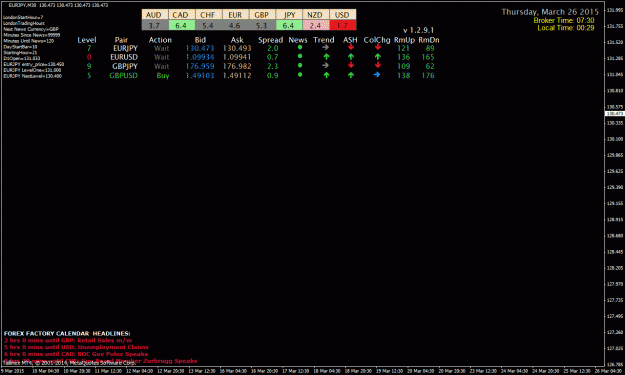Click the EURUSD ask price 1.09941
Viewport: 625px width, 375px height.
point(237,57)
